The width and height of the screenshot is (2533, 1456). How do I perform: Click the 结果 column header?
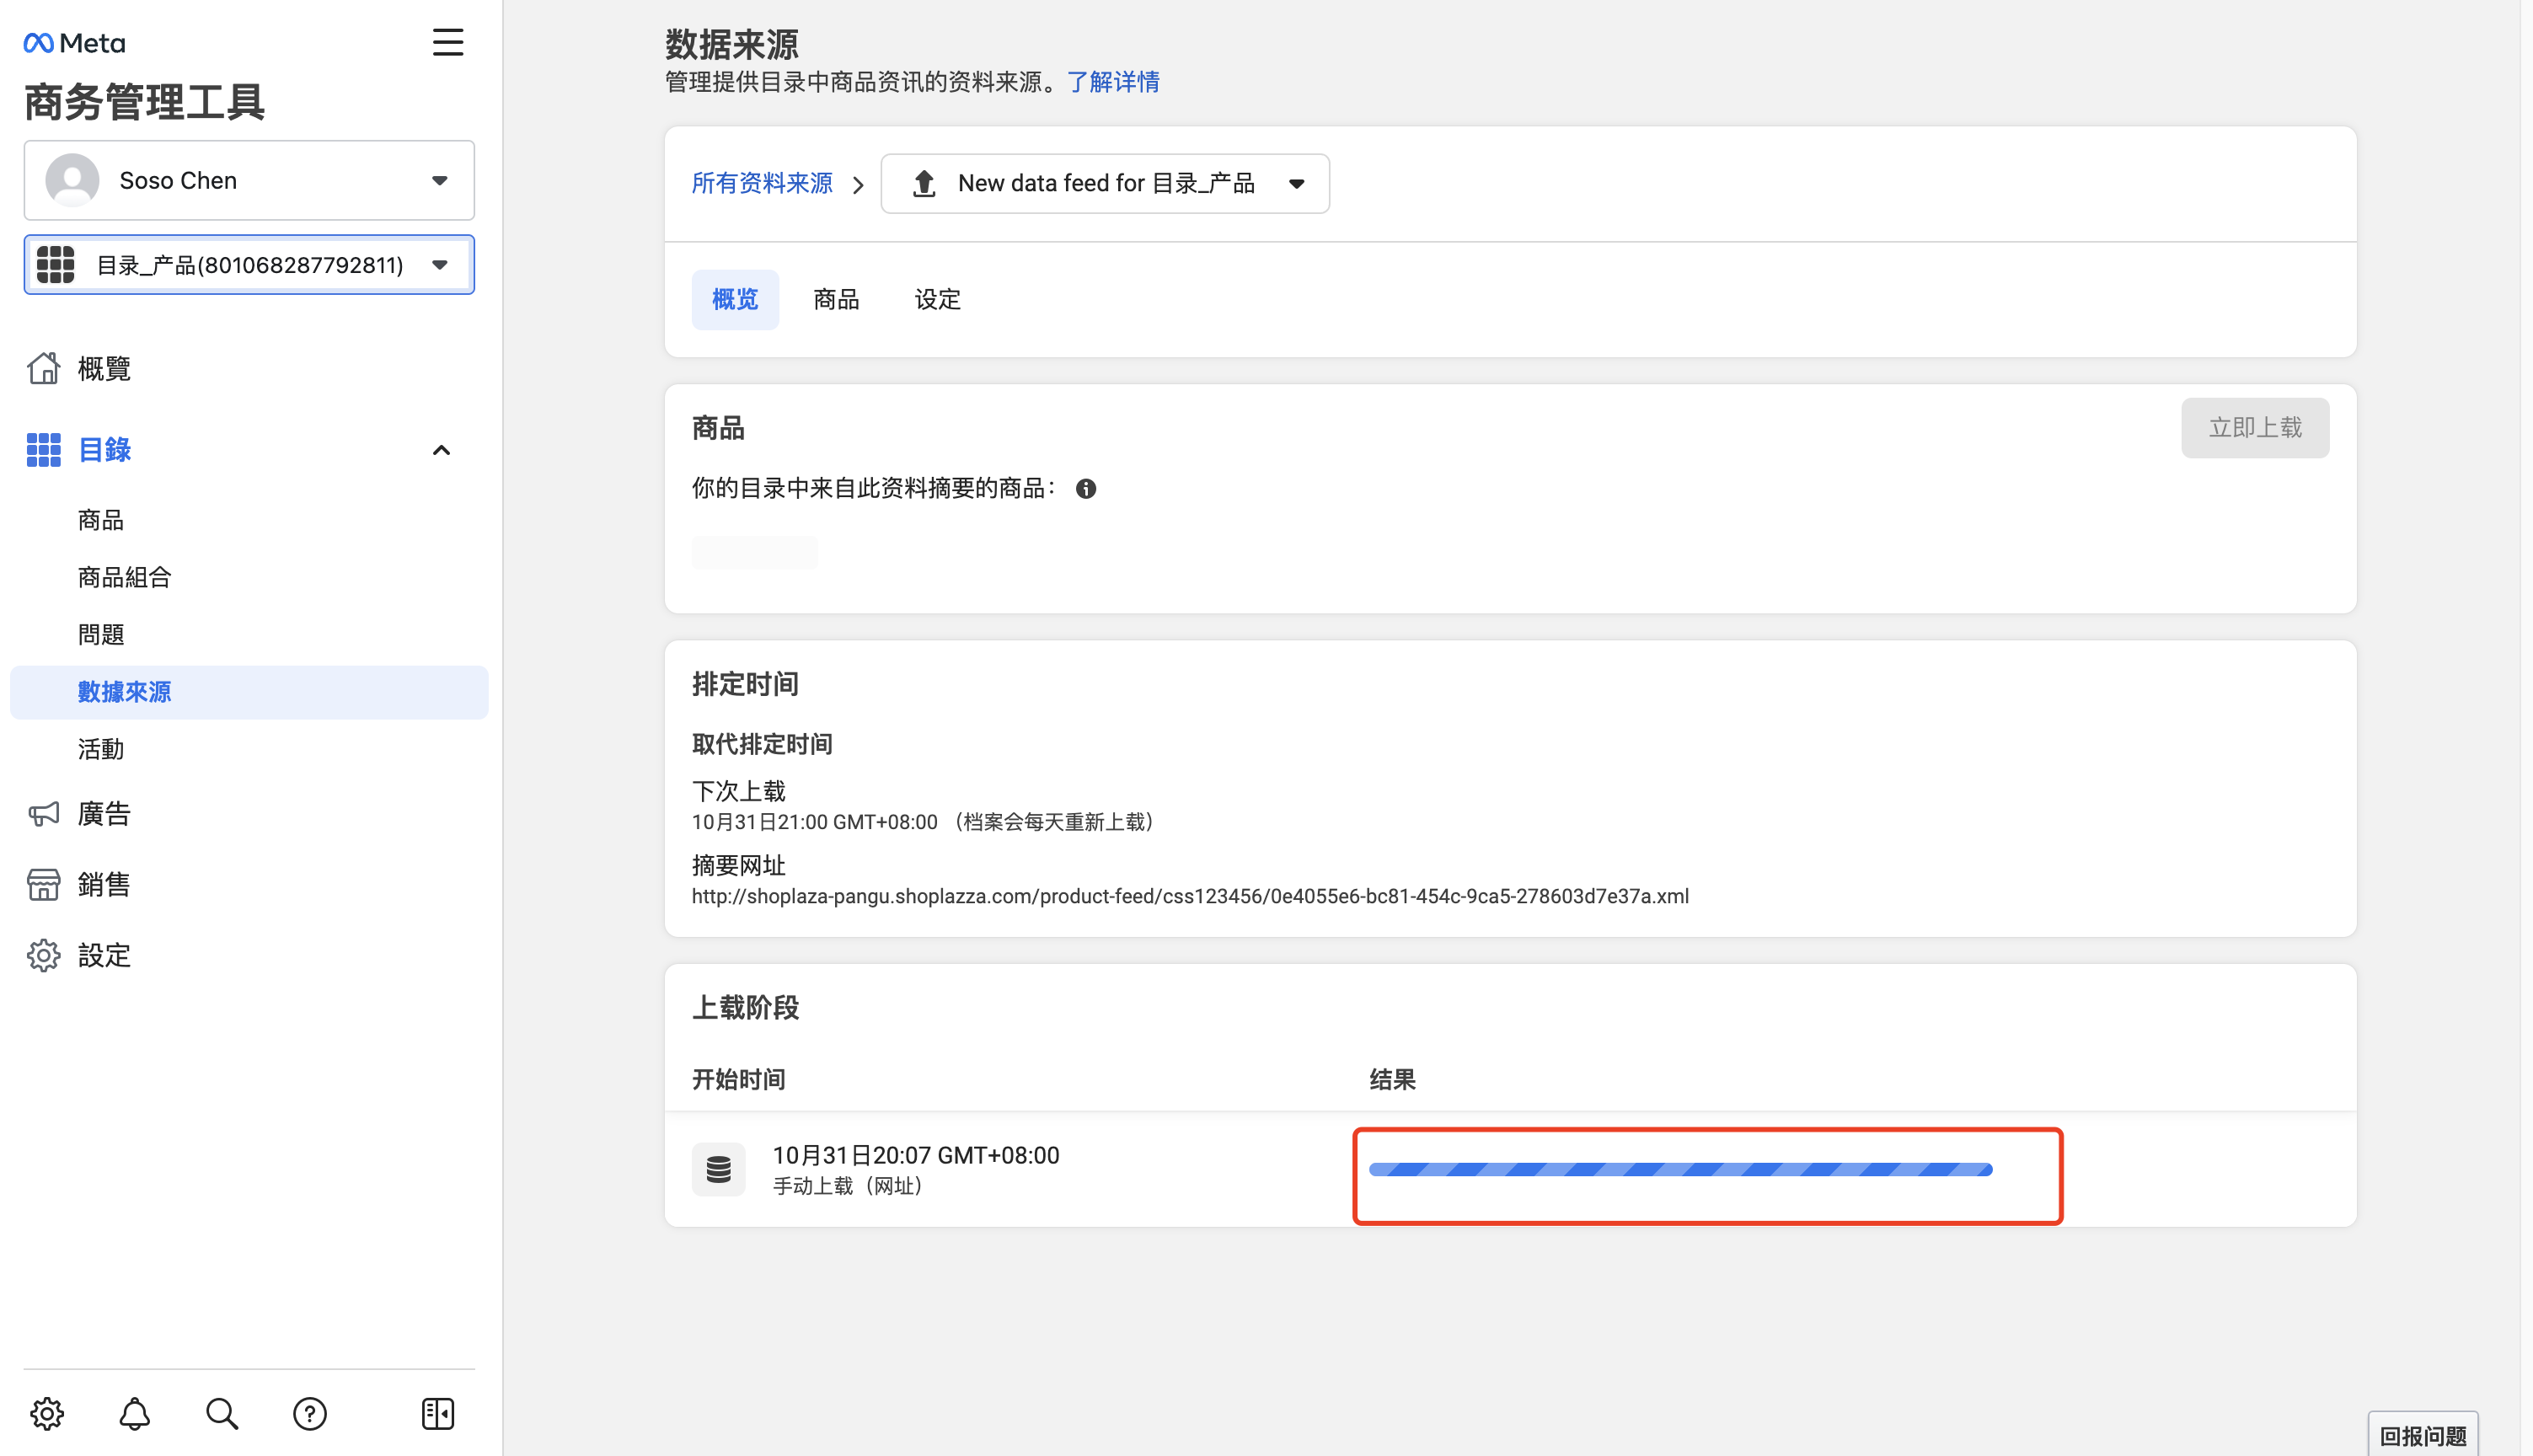1392,1079
